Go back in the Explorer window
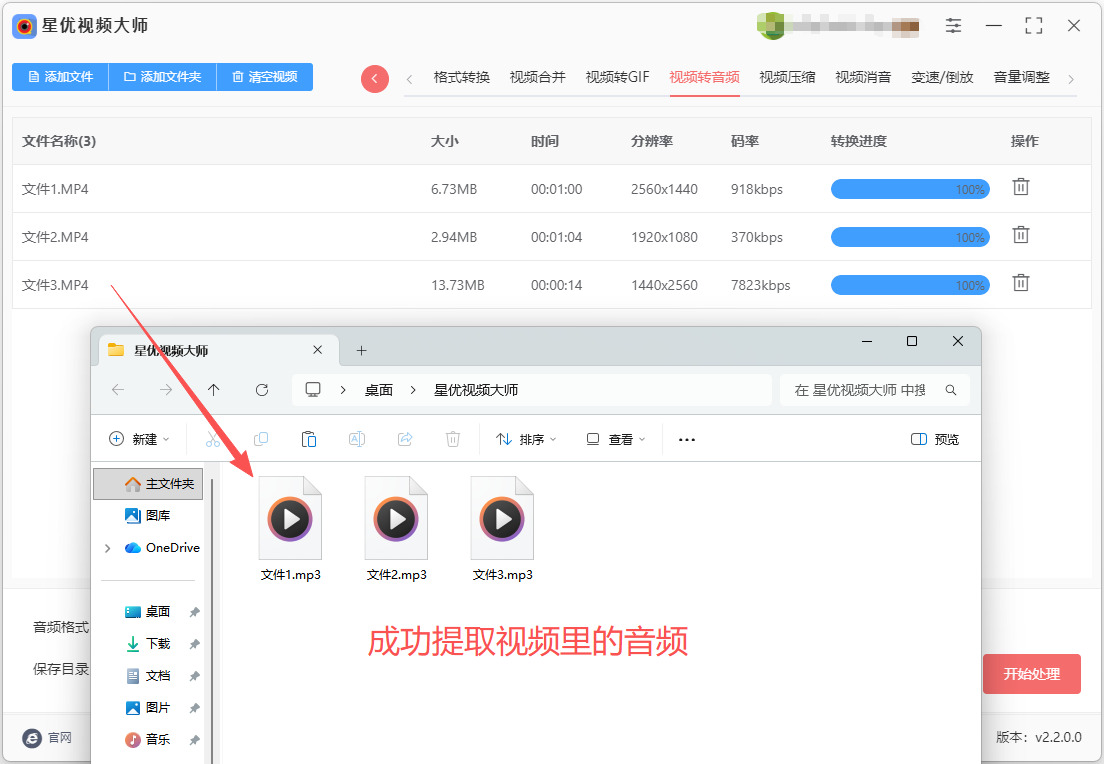This screenshot has height=764, width=1104. 118,390
